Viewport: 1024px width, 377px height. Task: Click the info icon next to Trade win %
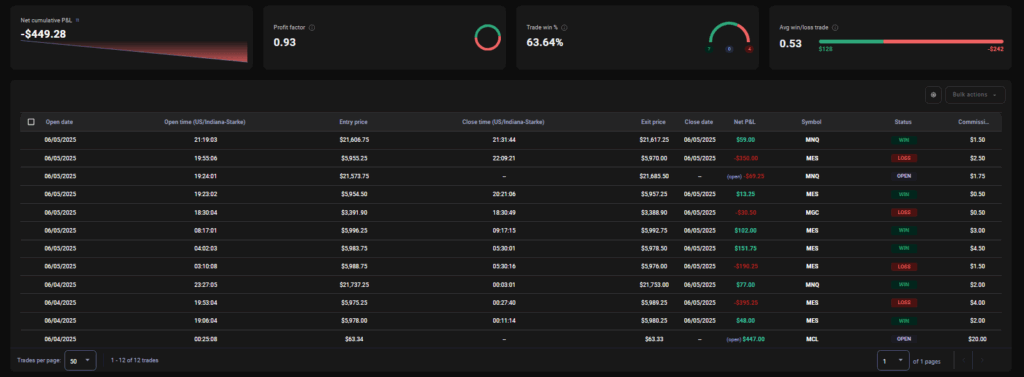564,28
